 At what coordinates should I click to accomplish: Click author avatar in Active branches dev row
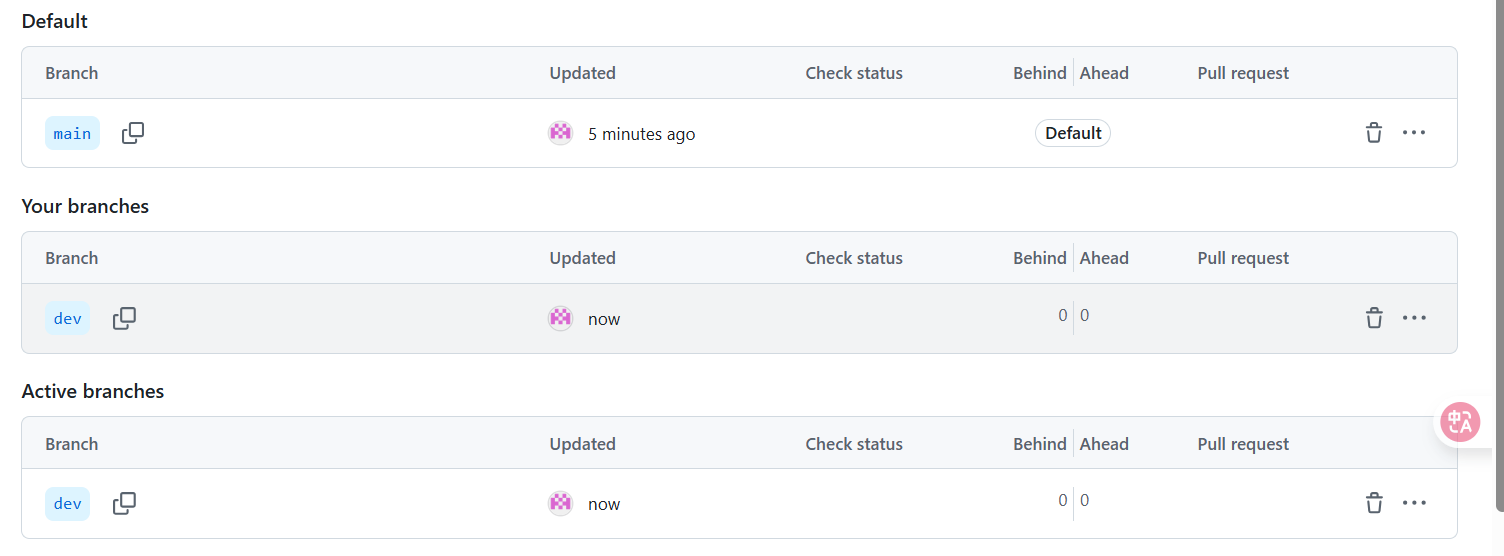tap(561, 504)
